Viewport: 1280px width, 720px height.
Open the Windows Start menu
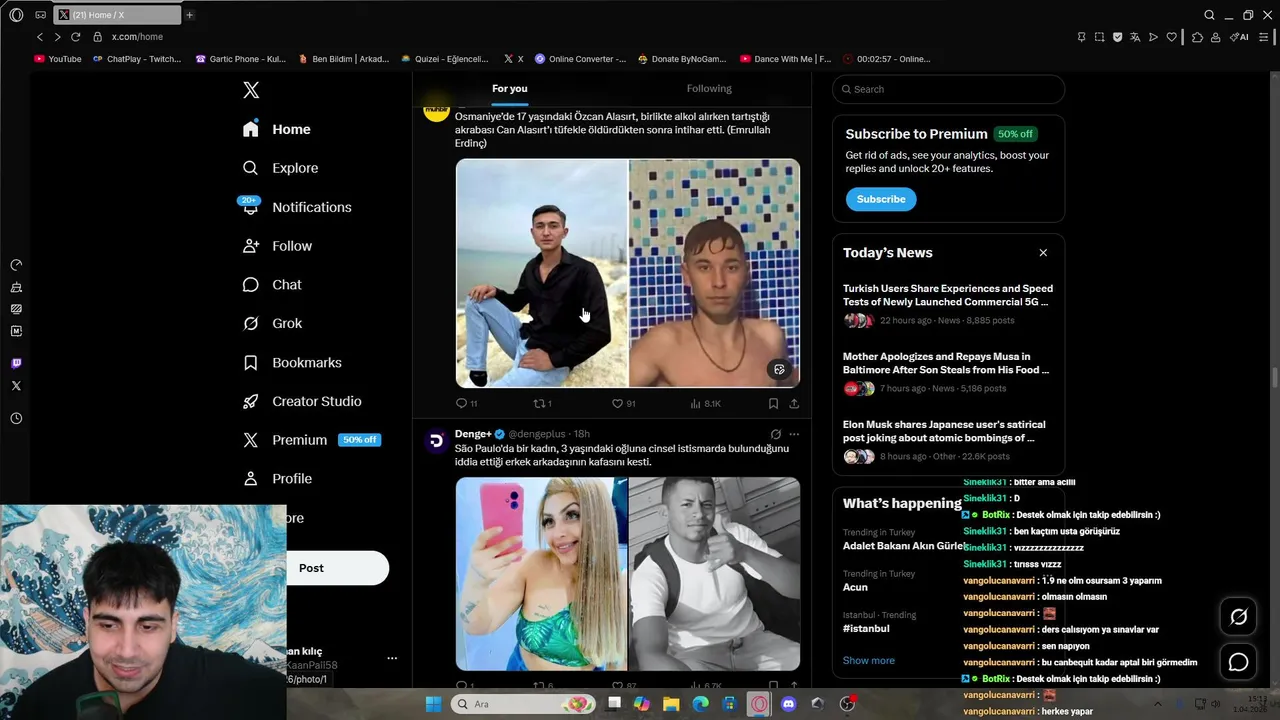[433, 704]
